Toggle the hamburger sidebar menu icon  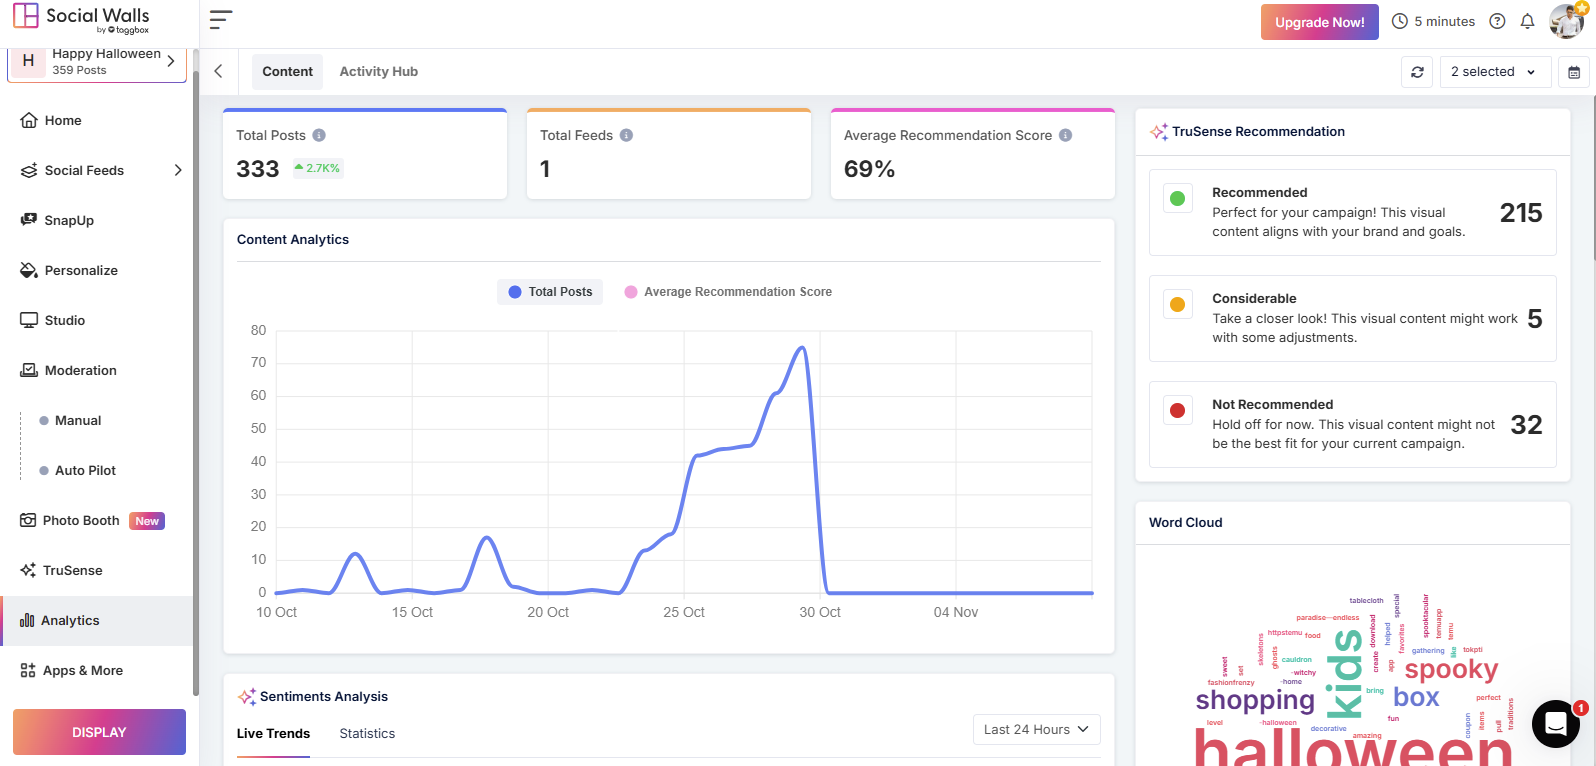pos(221,20)
